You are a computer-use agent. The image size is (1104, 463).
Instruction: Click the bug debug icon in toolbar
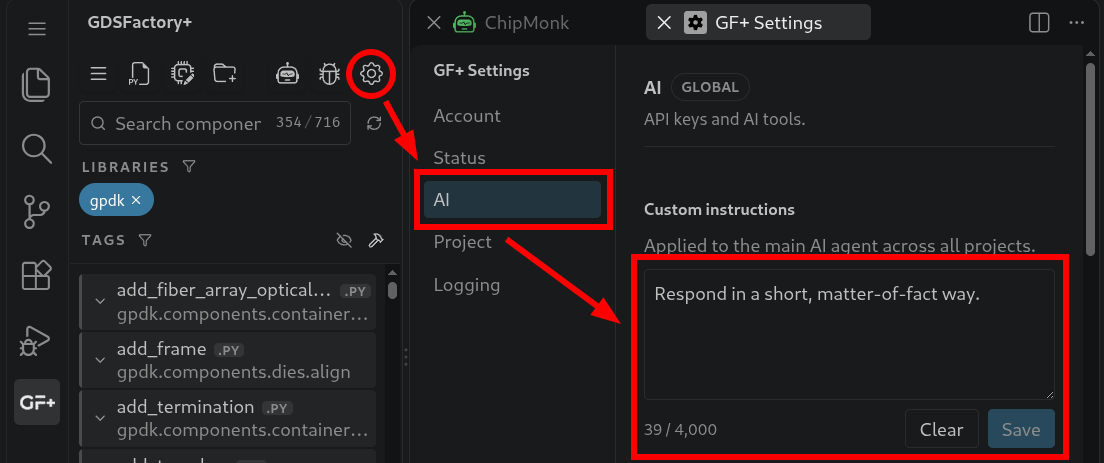(329, 74)
